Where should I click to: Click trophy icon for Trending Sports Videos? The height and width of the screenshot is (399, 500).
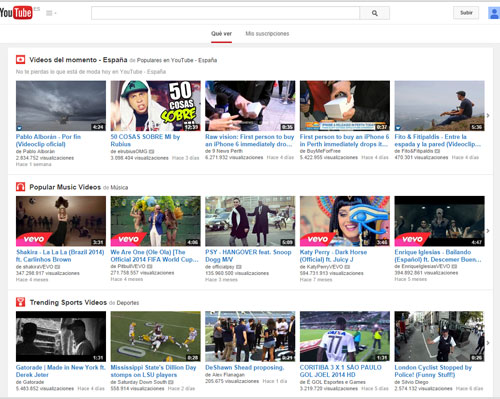pos(20,302)
